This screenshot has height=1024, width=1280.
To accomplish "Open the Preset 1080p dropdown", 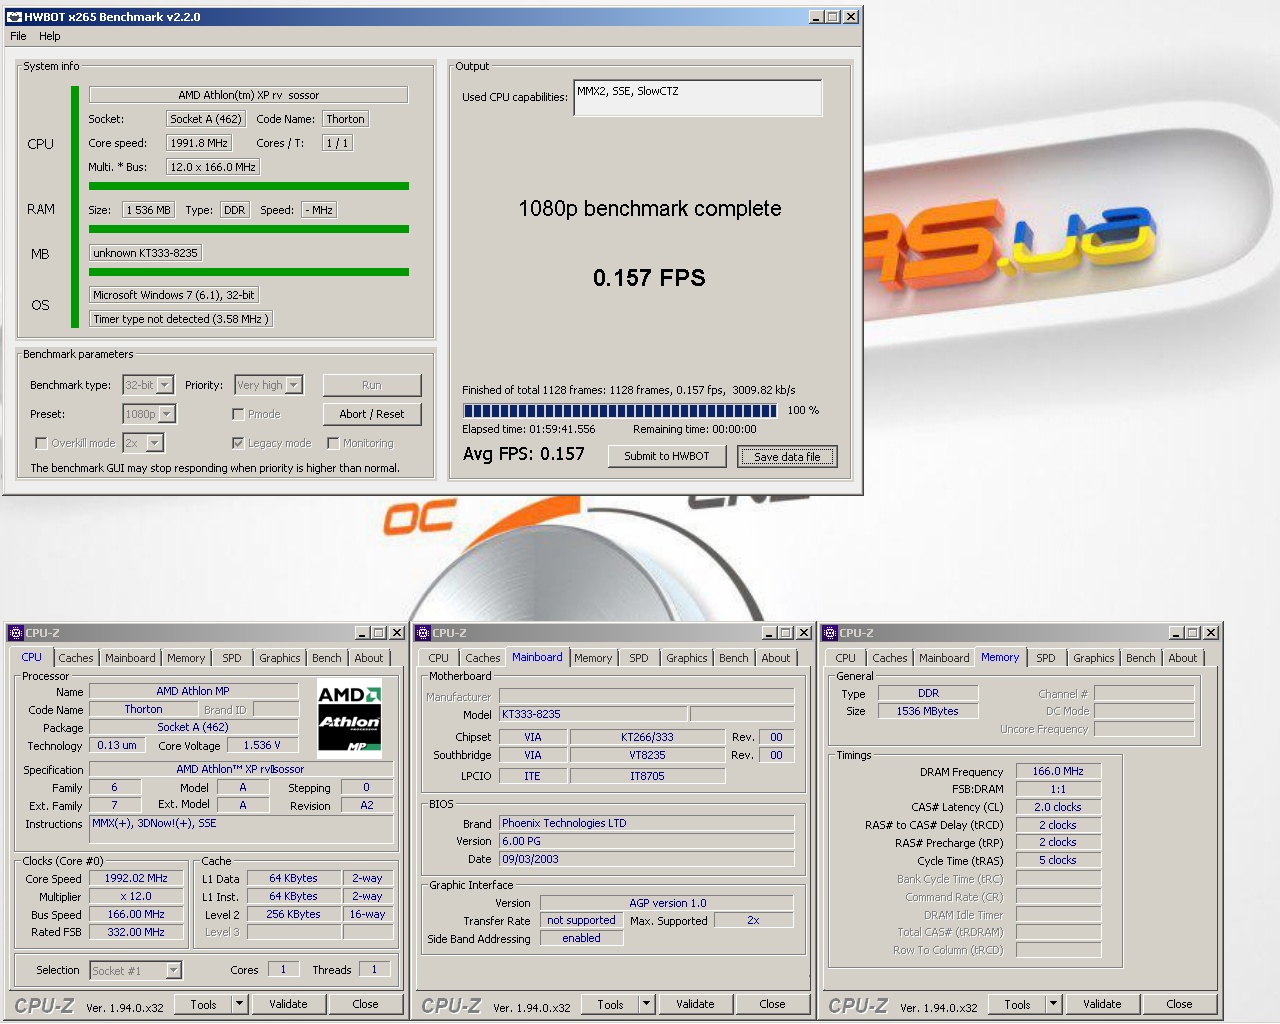I will (167, 414).
